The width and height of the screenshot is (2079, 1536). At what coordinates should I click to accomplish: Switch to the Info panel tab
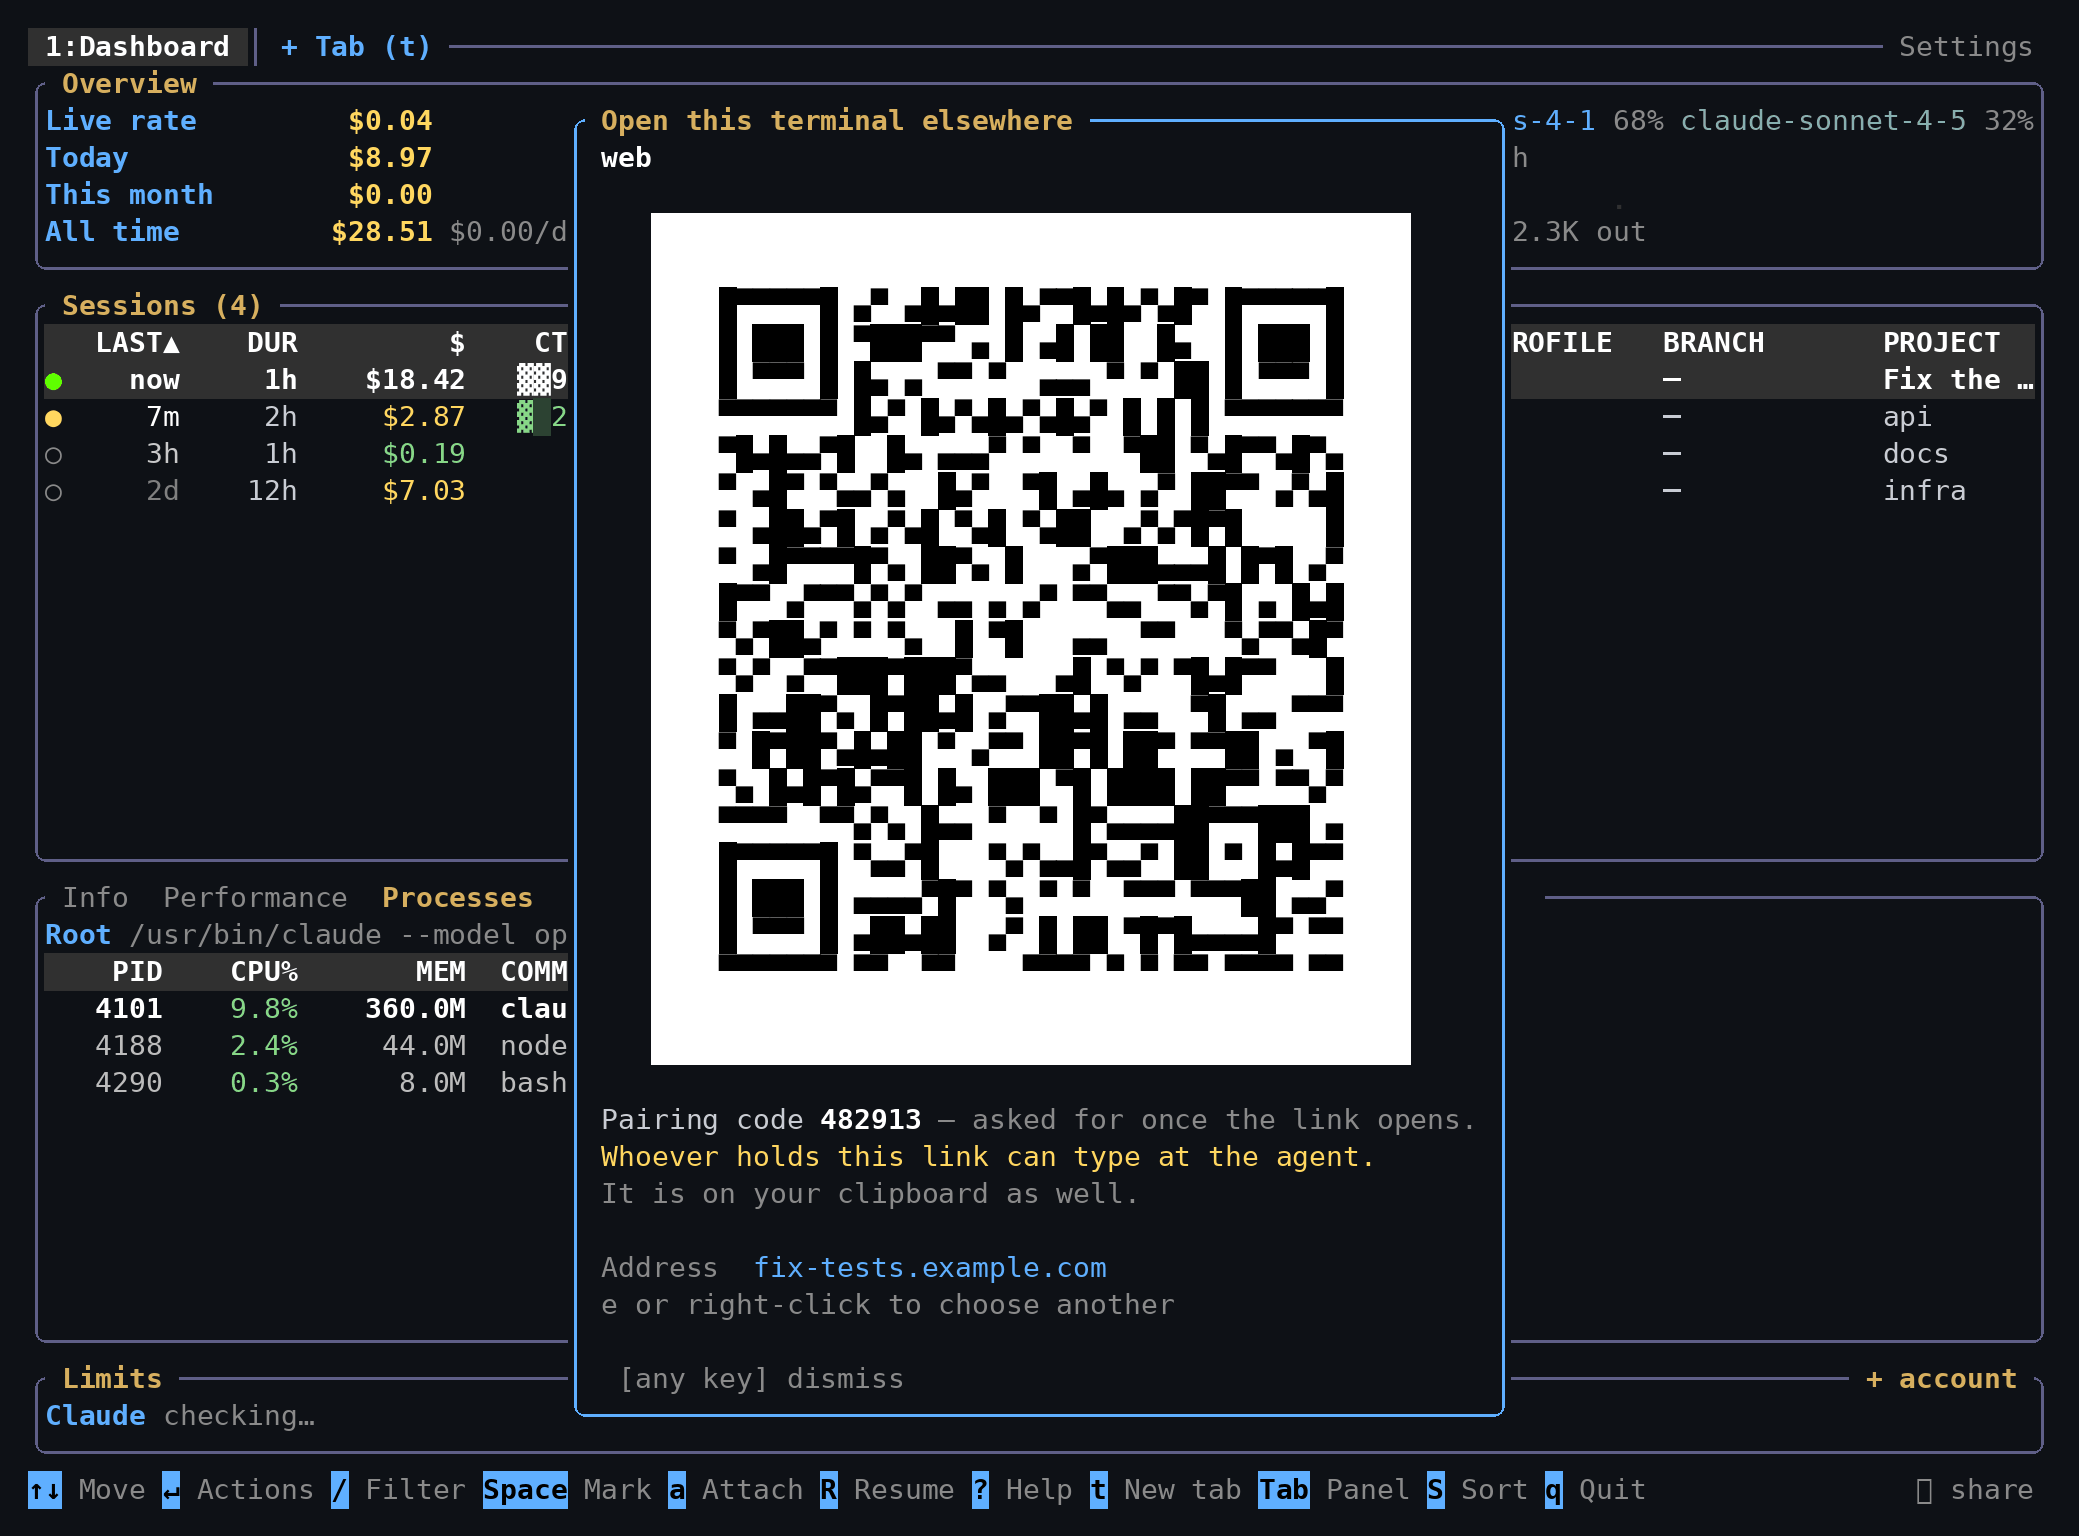[x=96, y=897]
